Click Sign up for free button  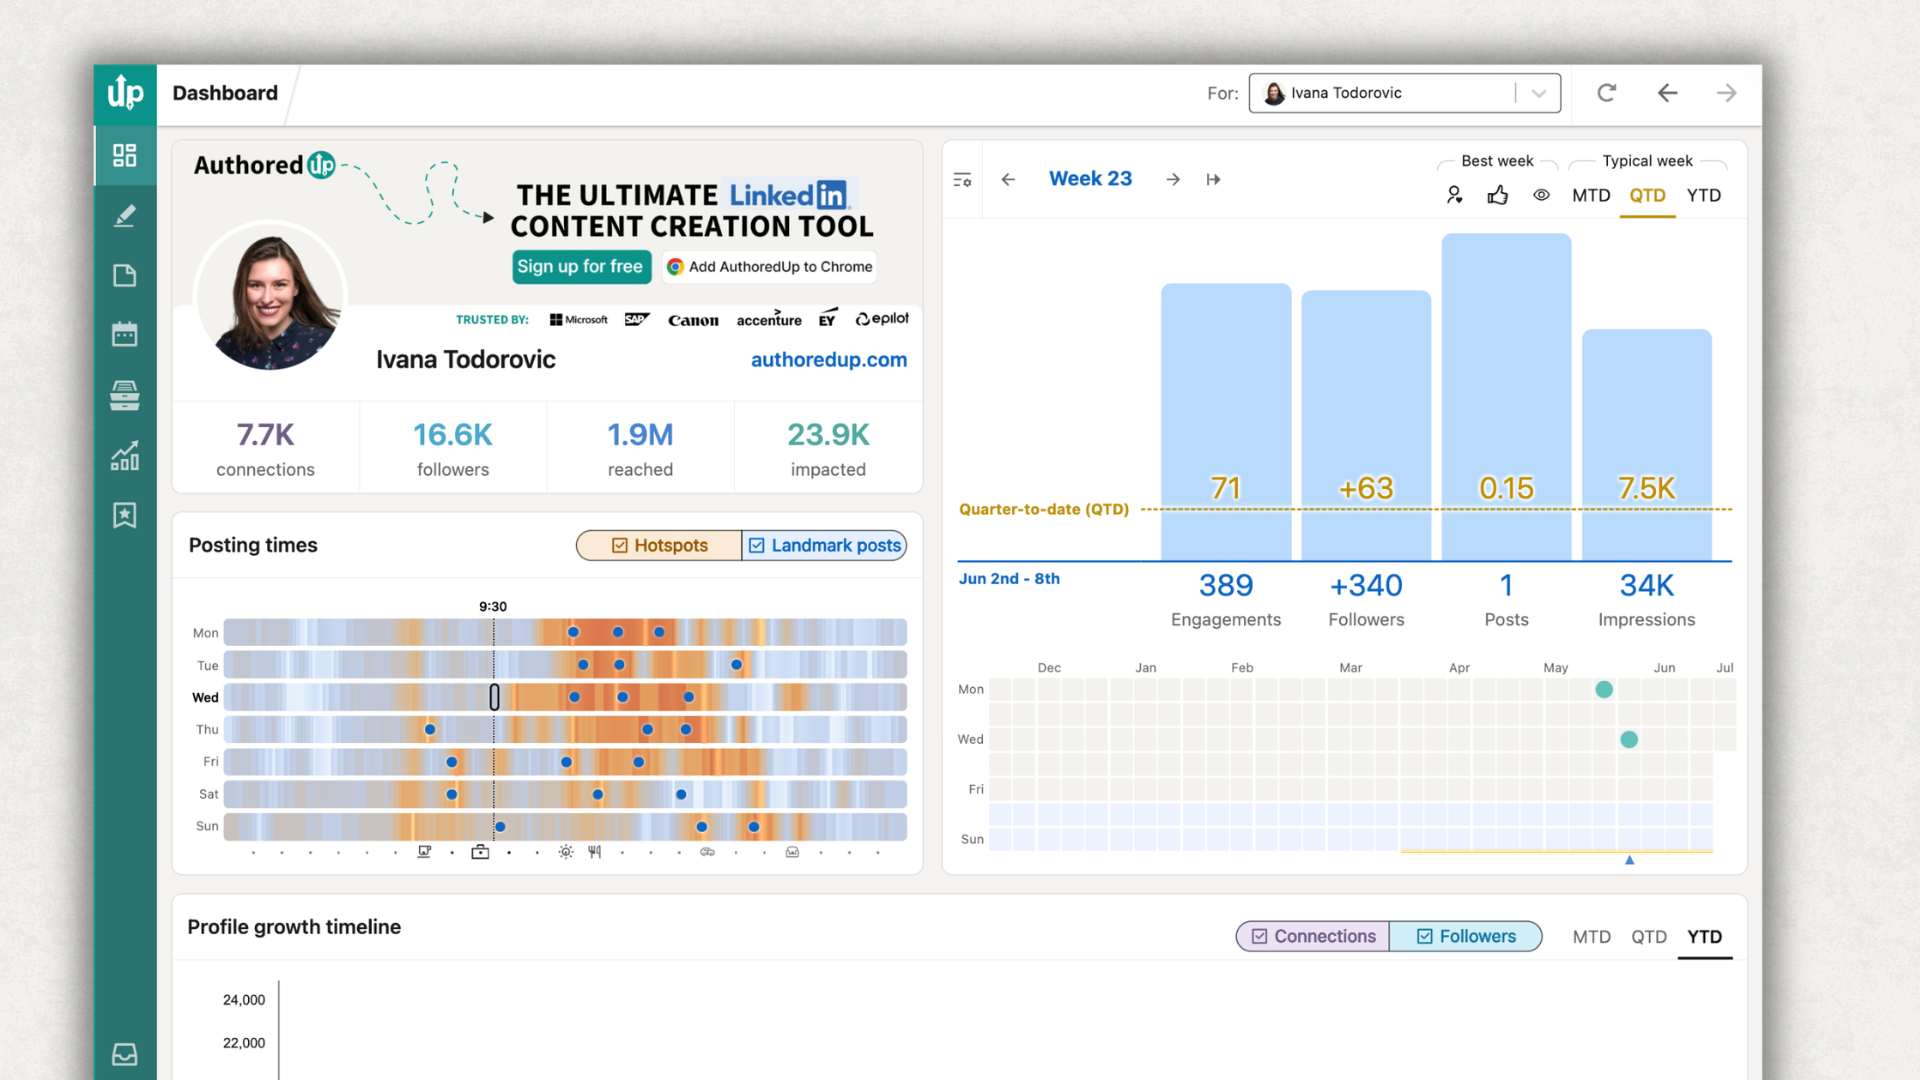(x=580, y=266)
